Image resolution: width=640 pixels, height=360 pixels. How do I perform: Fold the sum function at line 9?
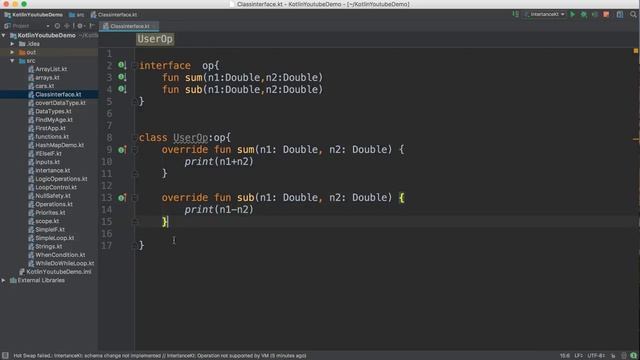[x=135, y=149]
